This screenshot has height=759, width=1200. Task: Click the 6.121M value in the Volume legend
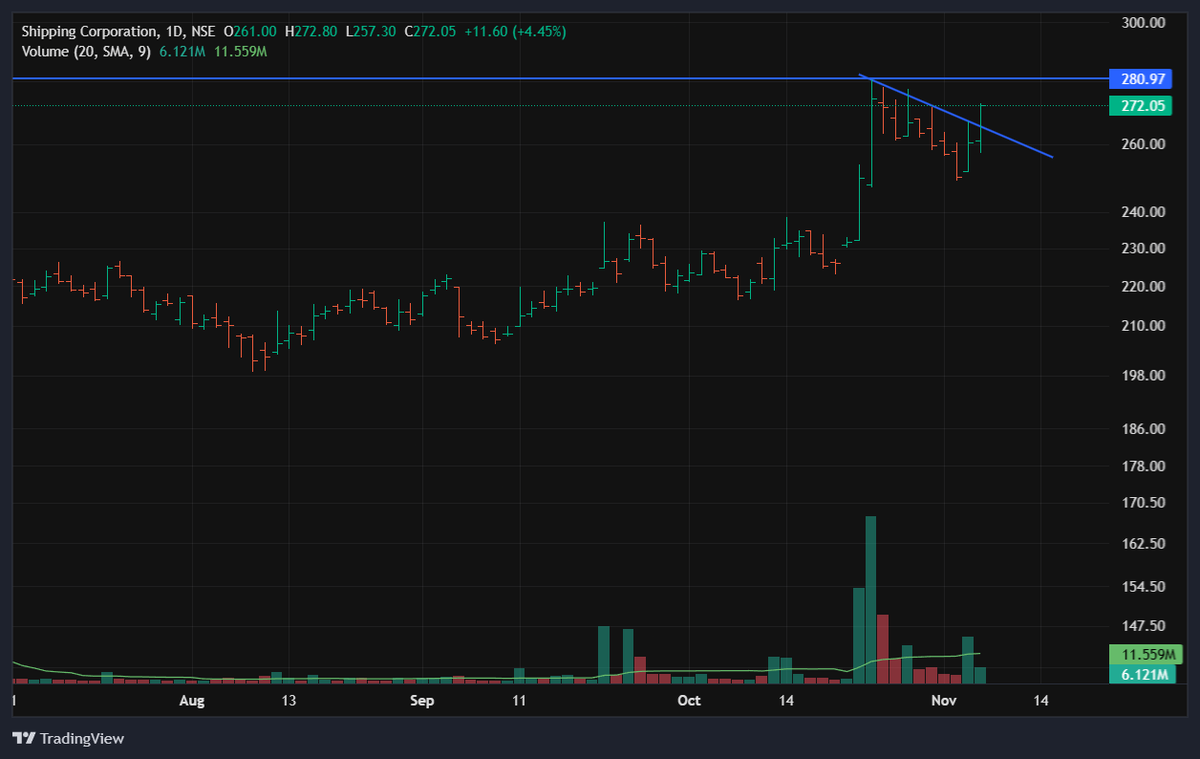[182, 51]
